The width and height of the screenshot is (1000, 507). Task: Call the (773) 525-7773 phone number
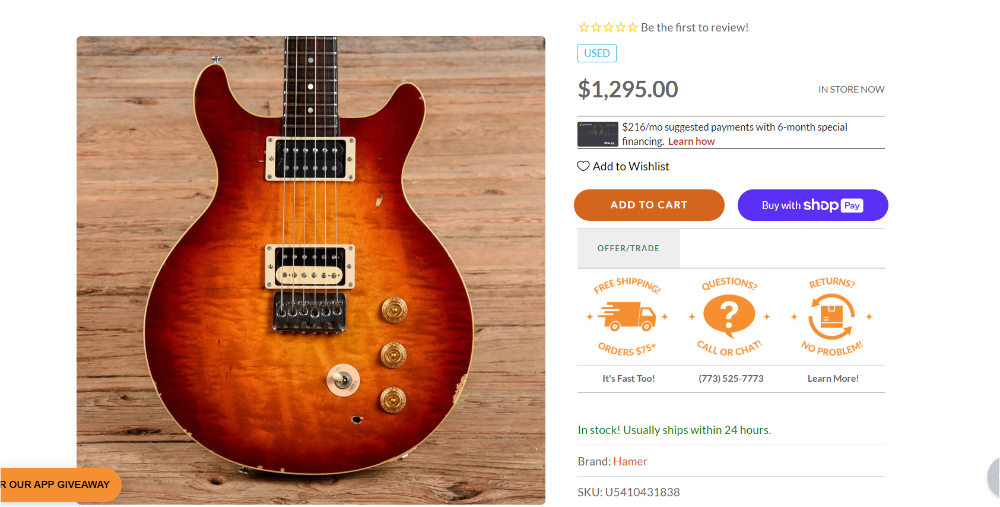[x=731, y=378]
